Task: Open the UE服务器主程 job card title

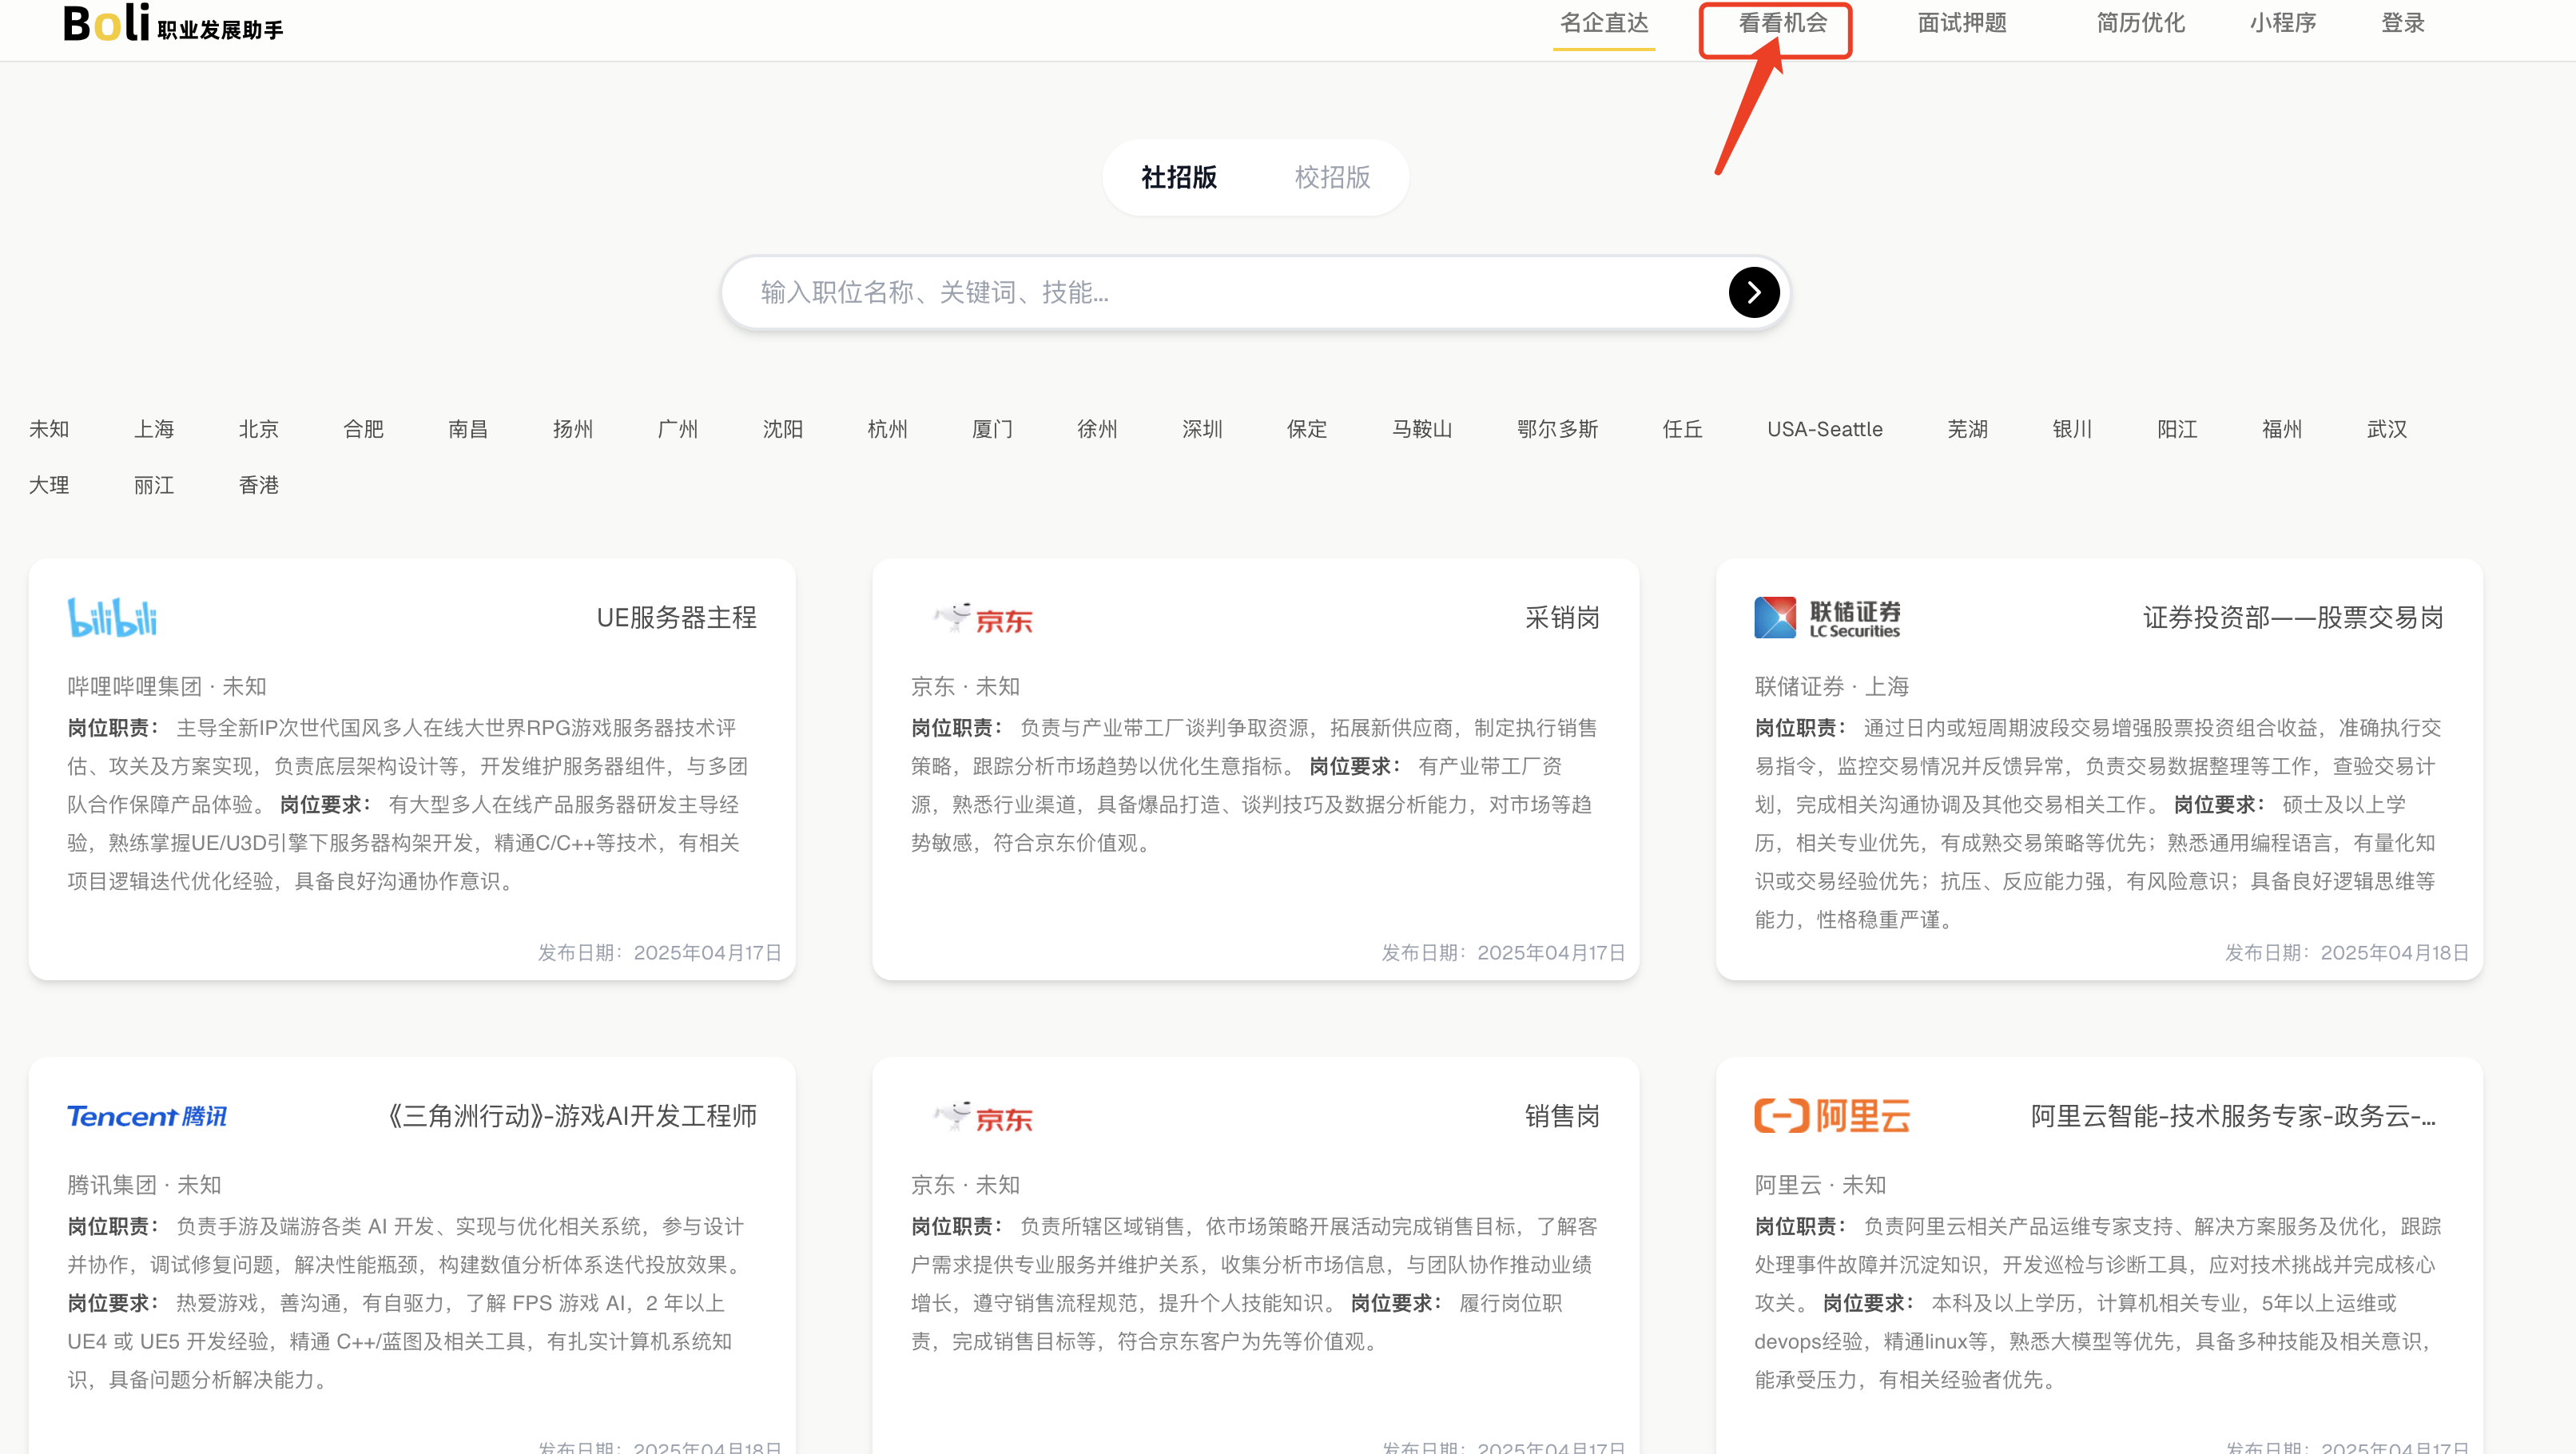Action: click(676, 617)
